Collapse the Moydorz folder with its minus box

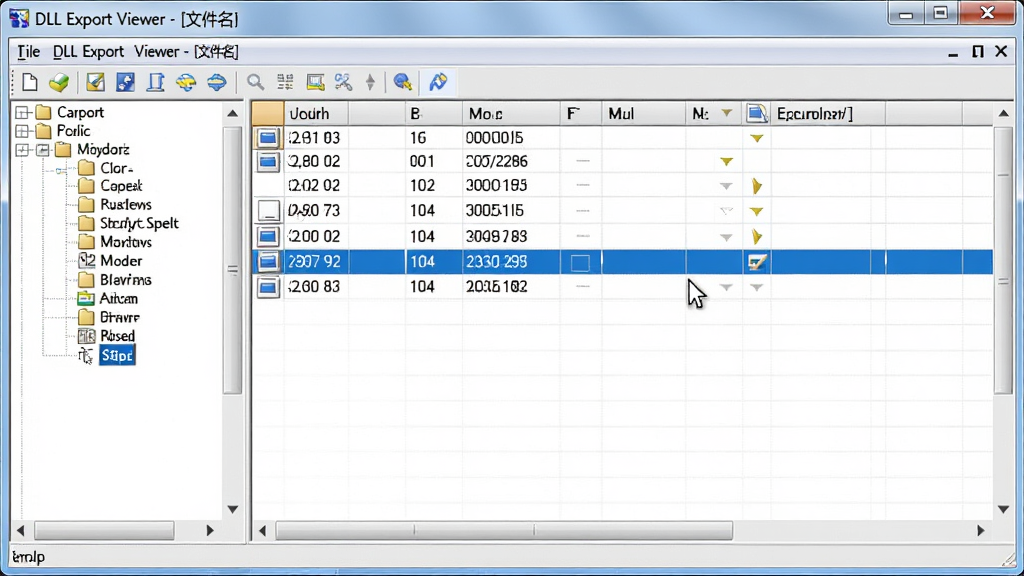(x=42, y=150)
